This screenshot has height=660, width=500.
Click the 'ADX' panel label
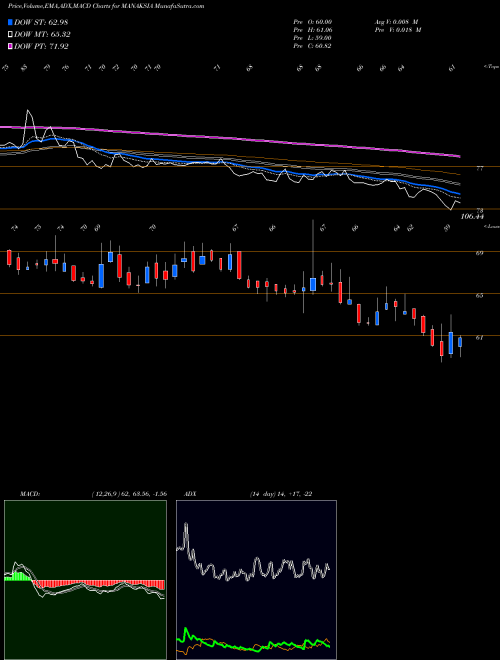click(191, 494)
